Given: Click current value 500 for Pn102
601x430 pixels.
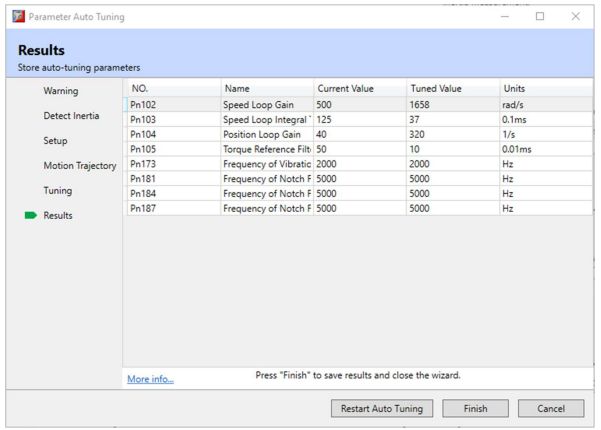Looking at the screenshot, I should (x=360, y=105).
